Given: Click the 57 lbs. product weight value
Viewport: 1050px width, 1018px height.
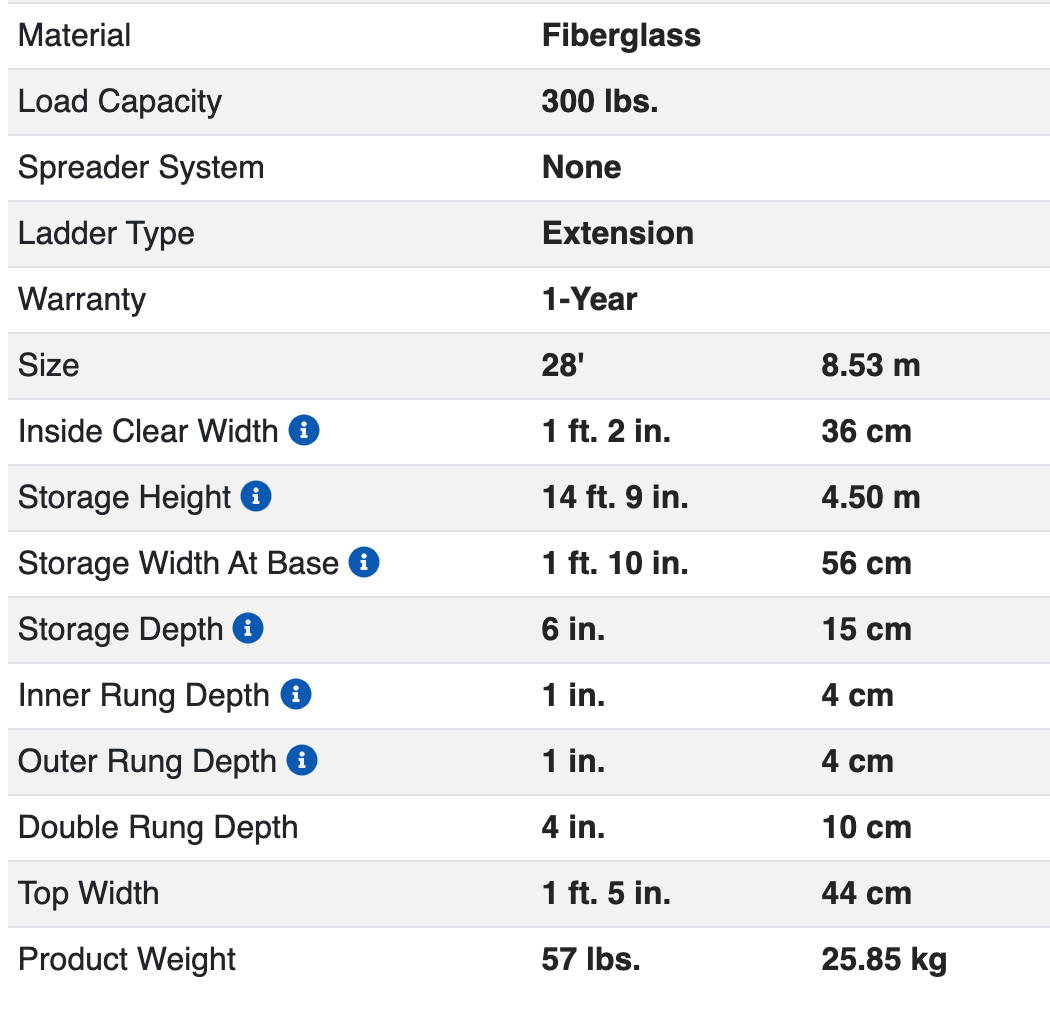Looking at the screenshot, I should tap(591, 959).
